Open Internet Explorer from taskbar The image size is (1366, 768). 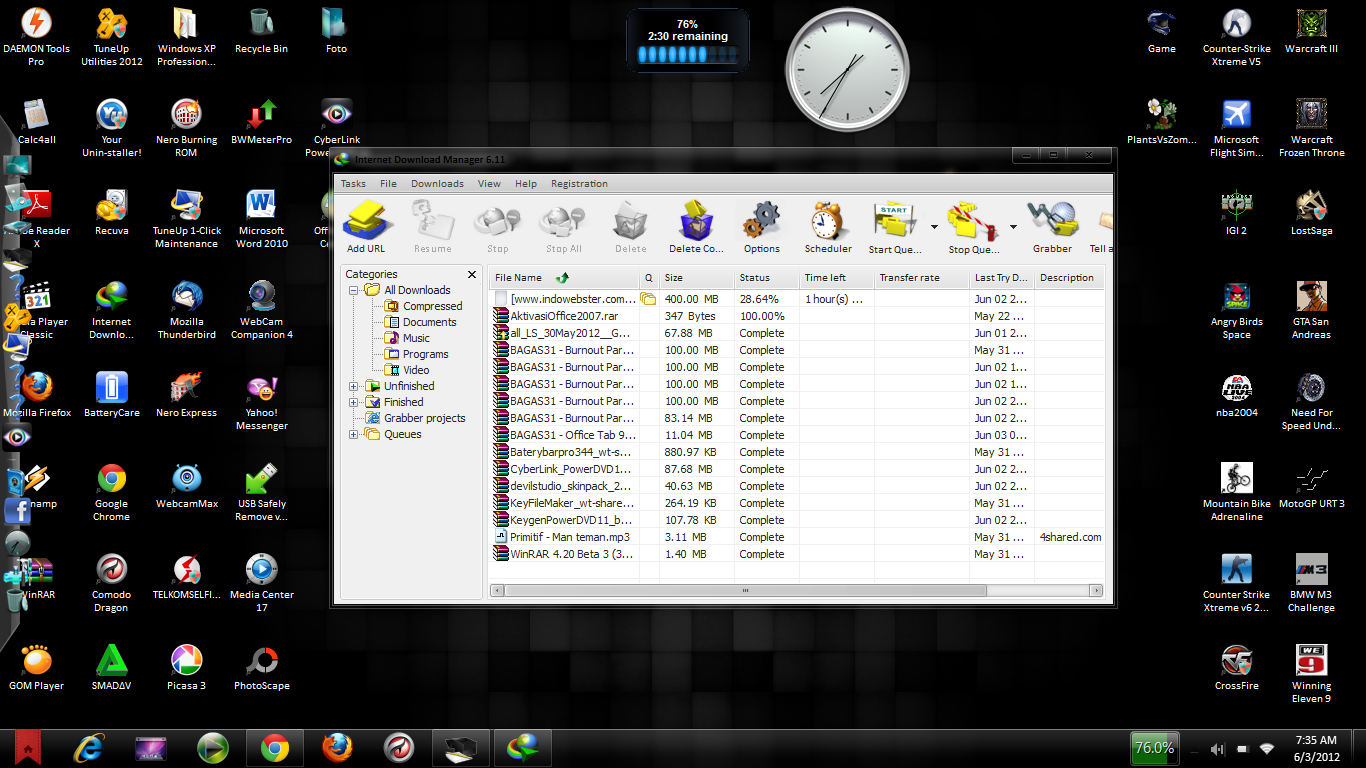pos(89,748)
